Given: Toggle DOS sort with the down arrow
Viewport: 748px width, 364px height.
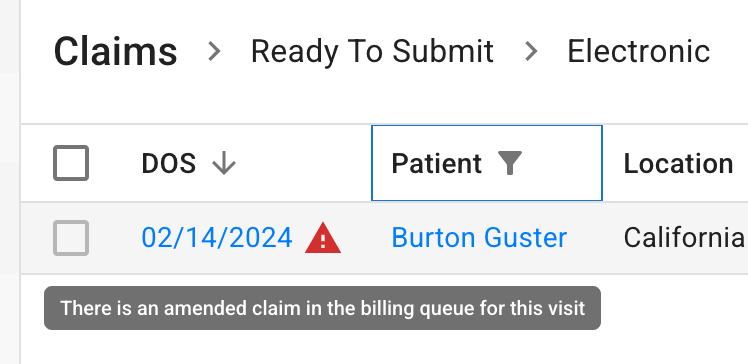Looking at the screenshot, I should pos(224,164).
